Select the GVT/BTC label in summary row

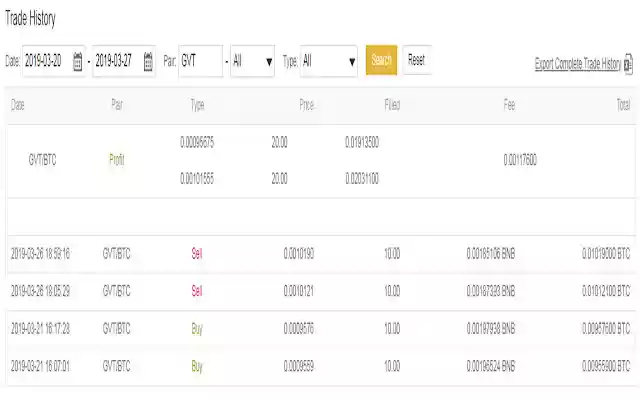[x=42, y=160]
